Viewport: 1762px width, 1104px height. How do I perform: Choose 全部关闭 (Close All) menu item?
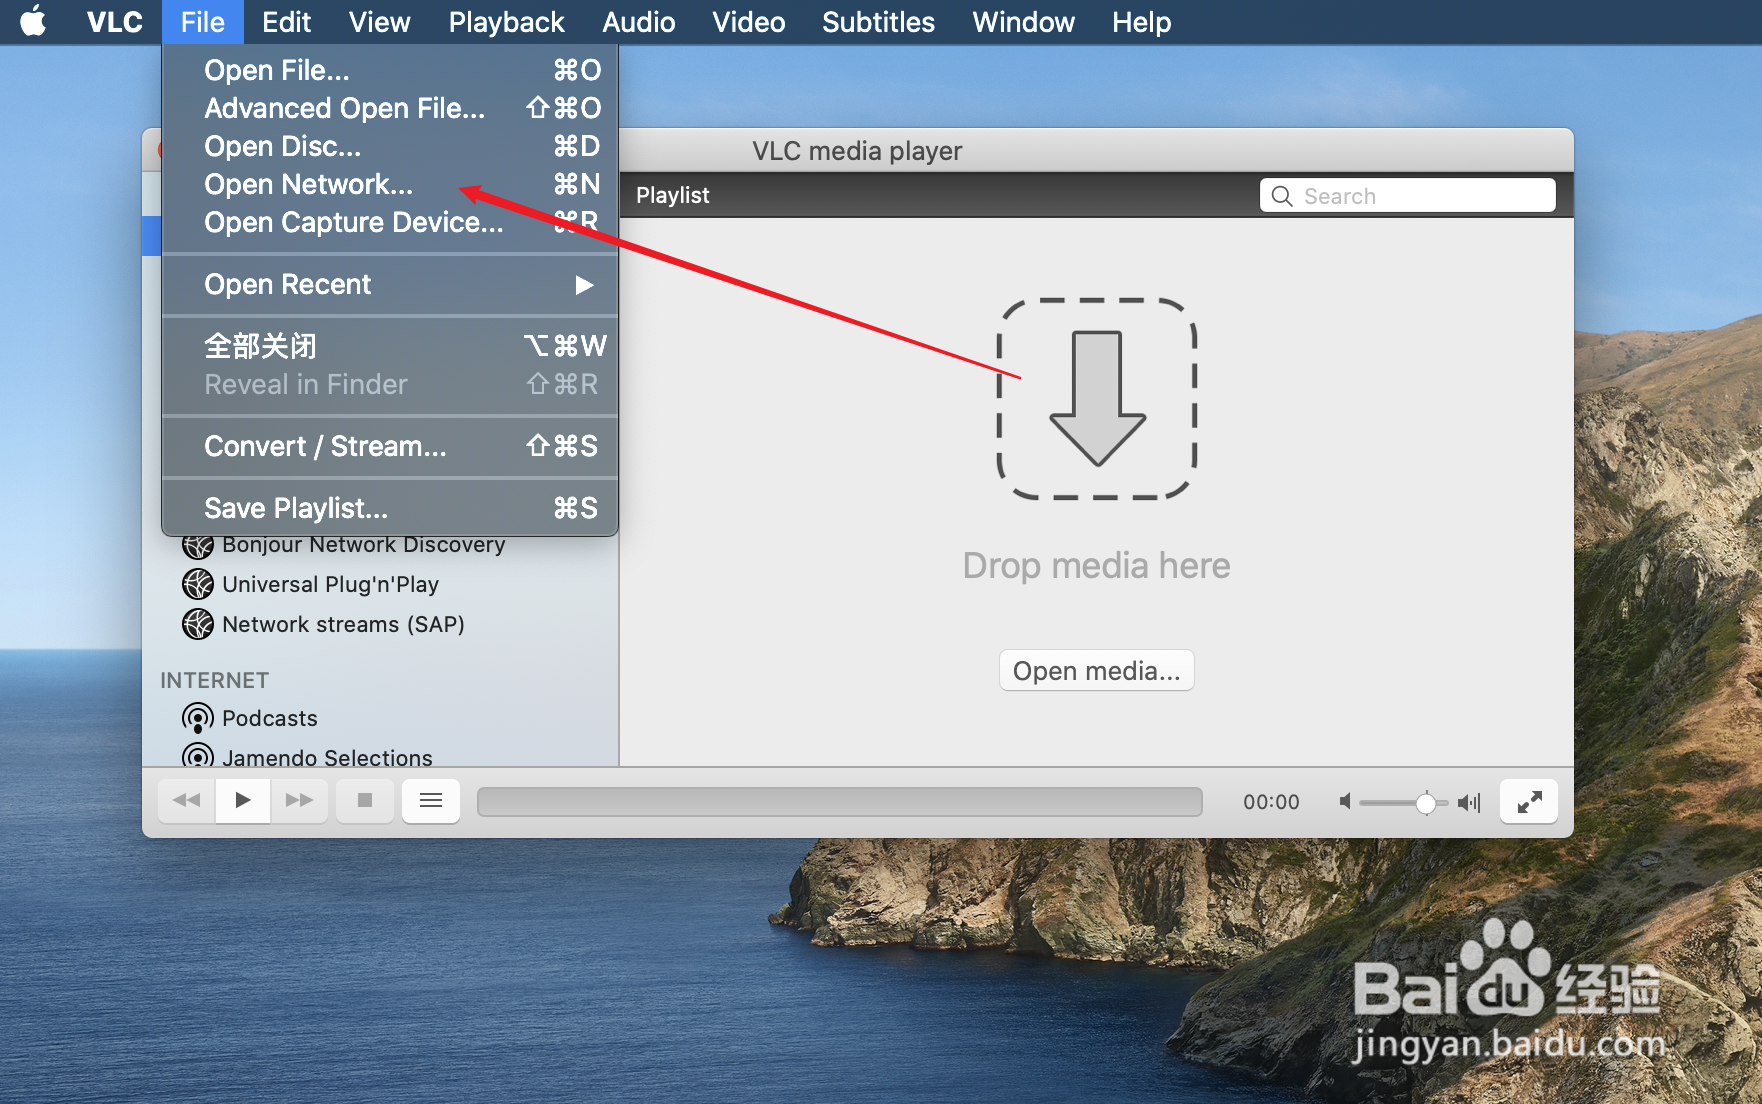click(390, 346)
